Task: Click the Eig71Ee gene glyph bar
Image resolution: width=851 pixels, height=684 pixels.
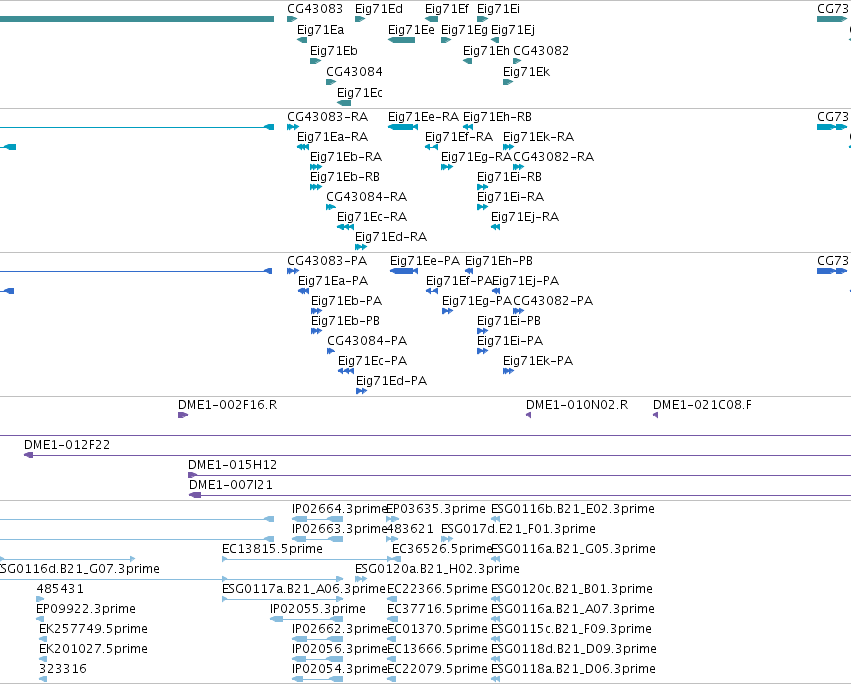Action: click(402, 40)
